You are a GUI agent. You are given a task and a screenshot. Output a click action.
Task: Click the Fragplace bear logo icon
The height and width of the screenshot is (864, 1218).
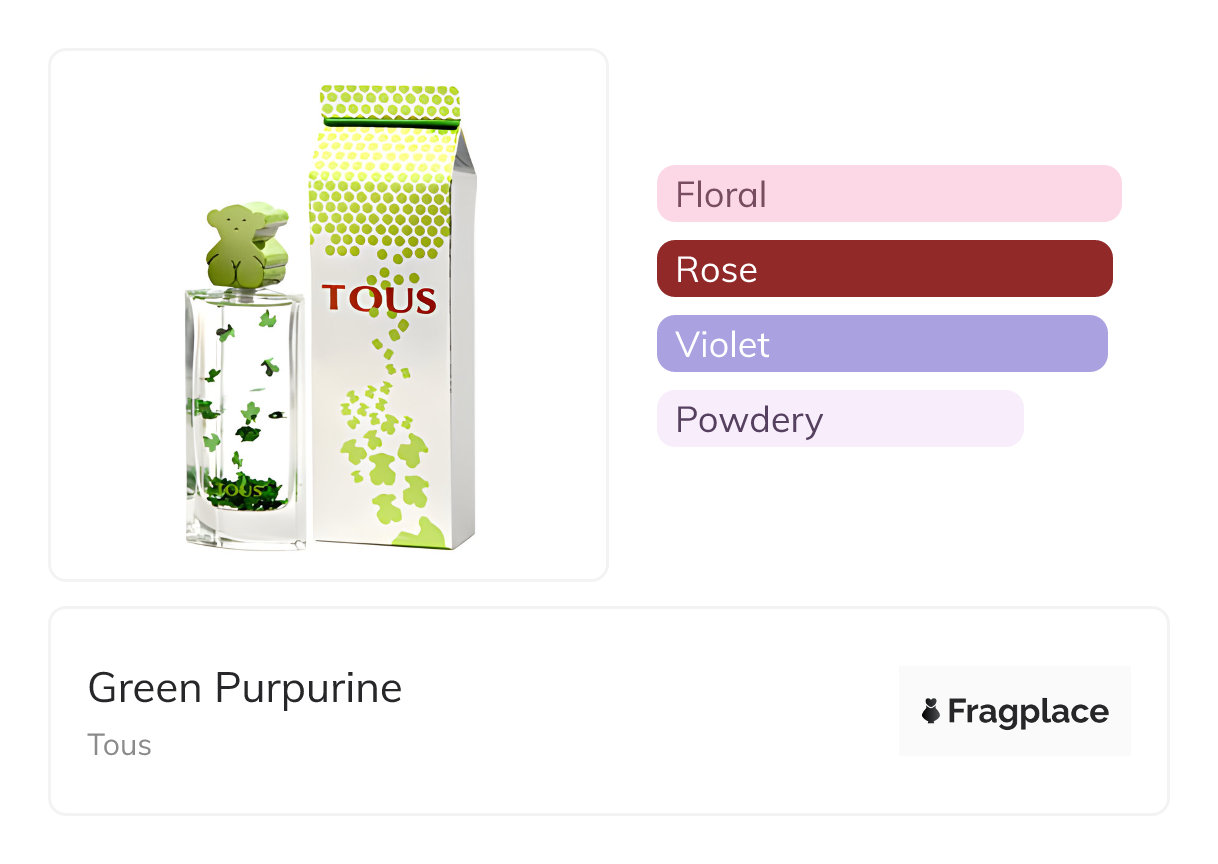[931, 711]
